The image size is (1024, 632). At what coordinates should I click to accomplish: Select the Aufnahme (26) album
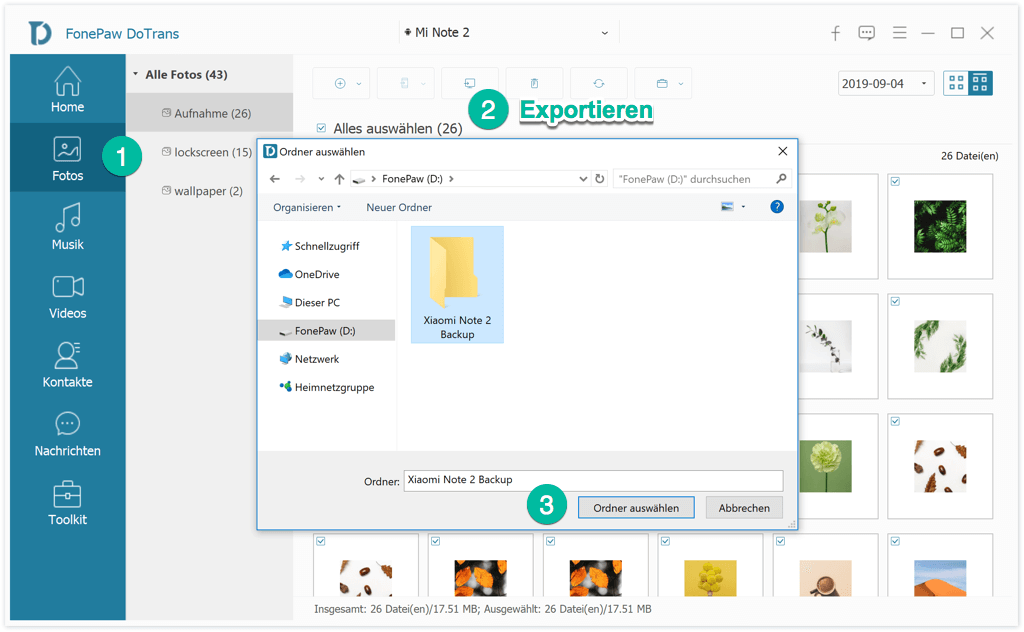pos(209,113)
